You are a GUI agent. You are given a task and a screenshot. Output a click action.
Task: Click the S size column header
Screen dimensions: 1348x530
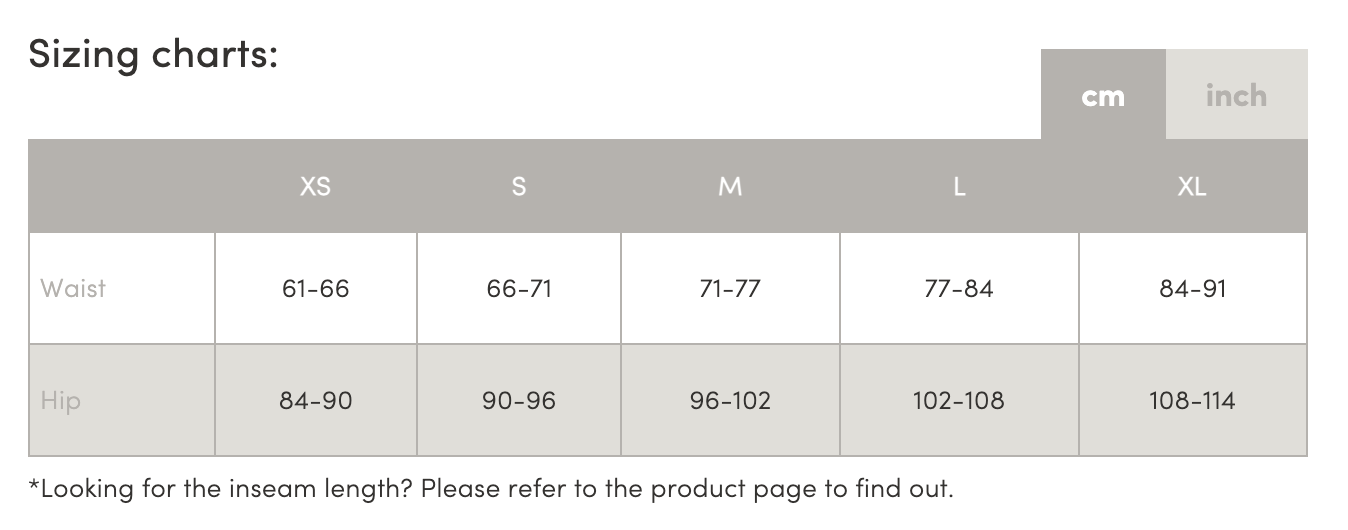tap(518, 186)
